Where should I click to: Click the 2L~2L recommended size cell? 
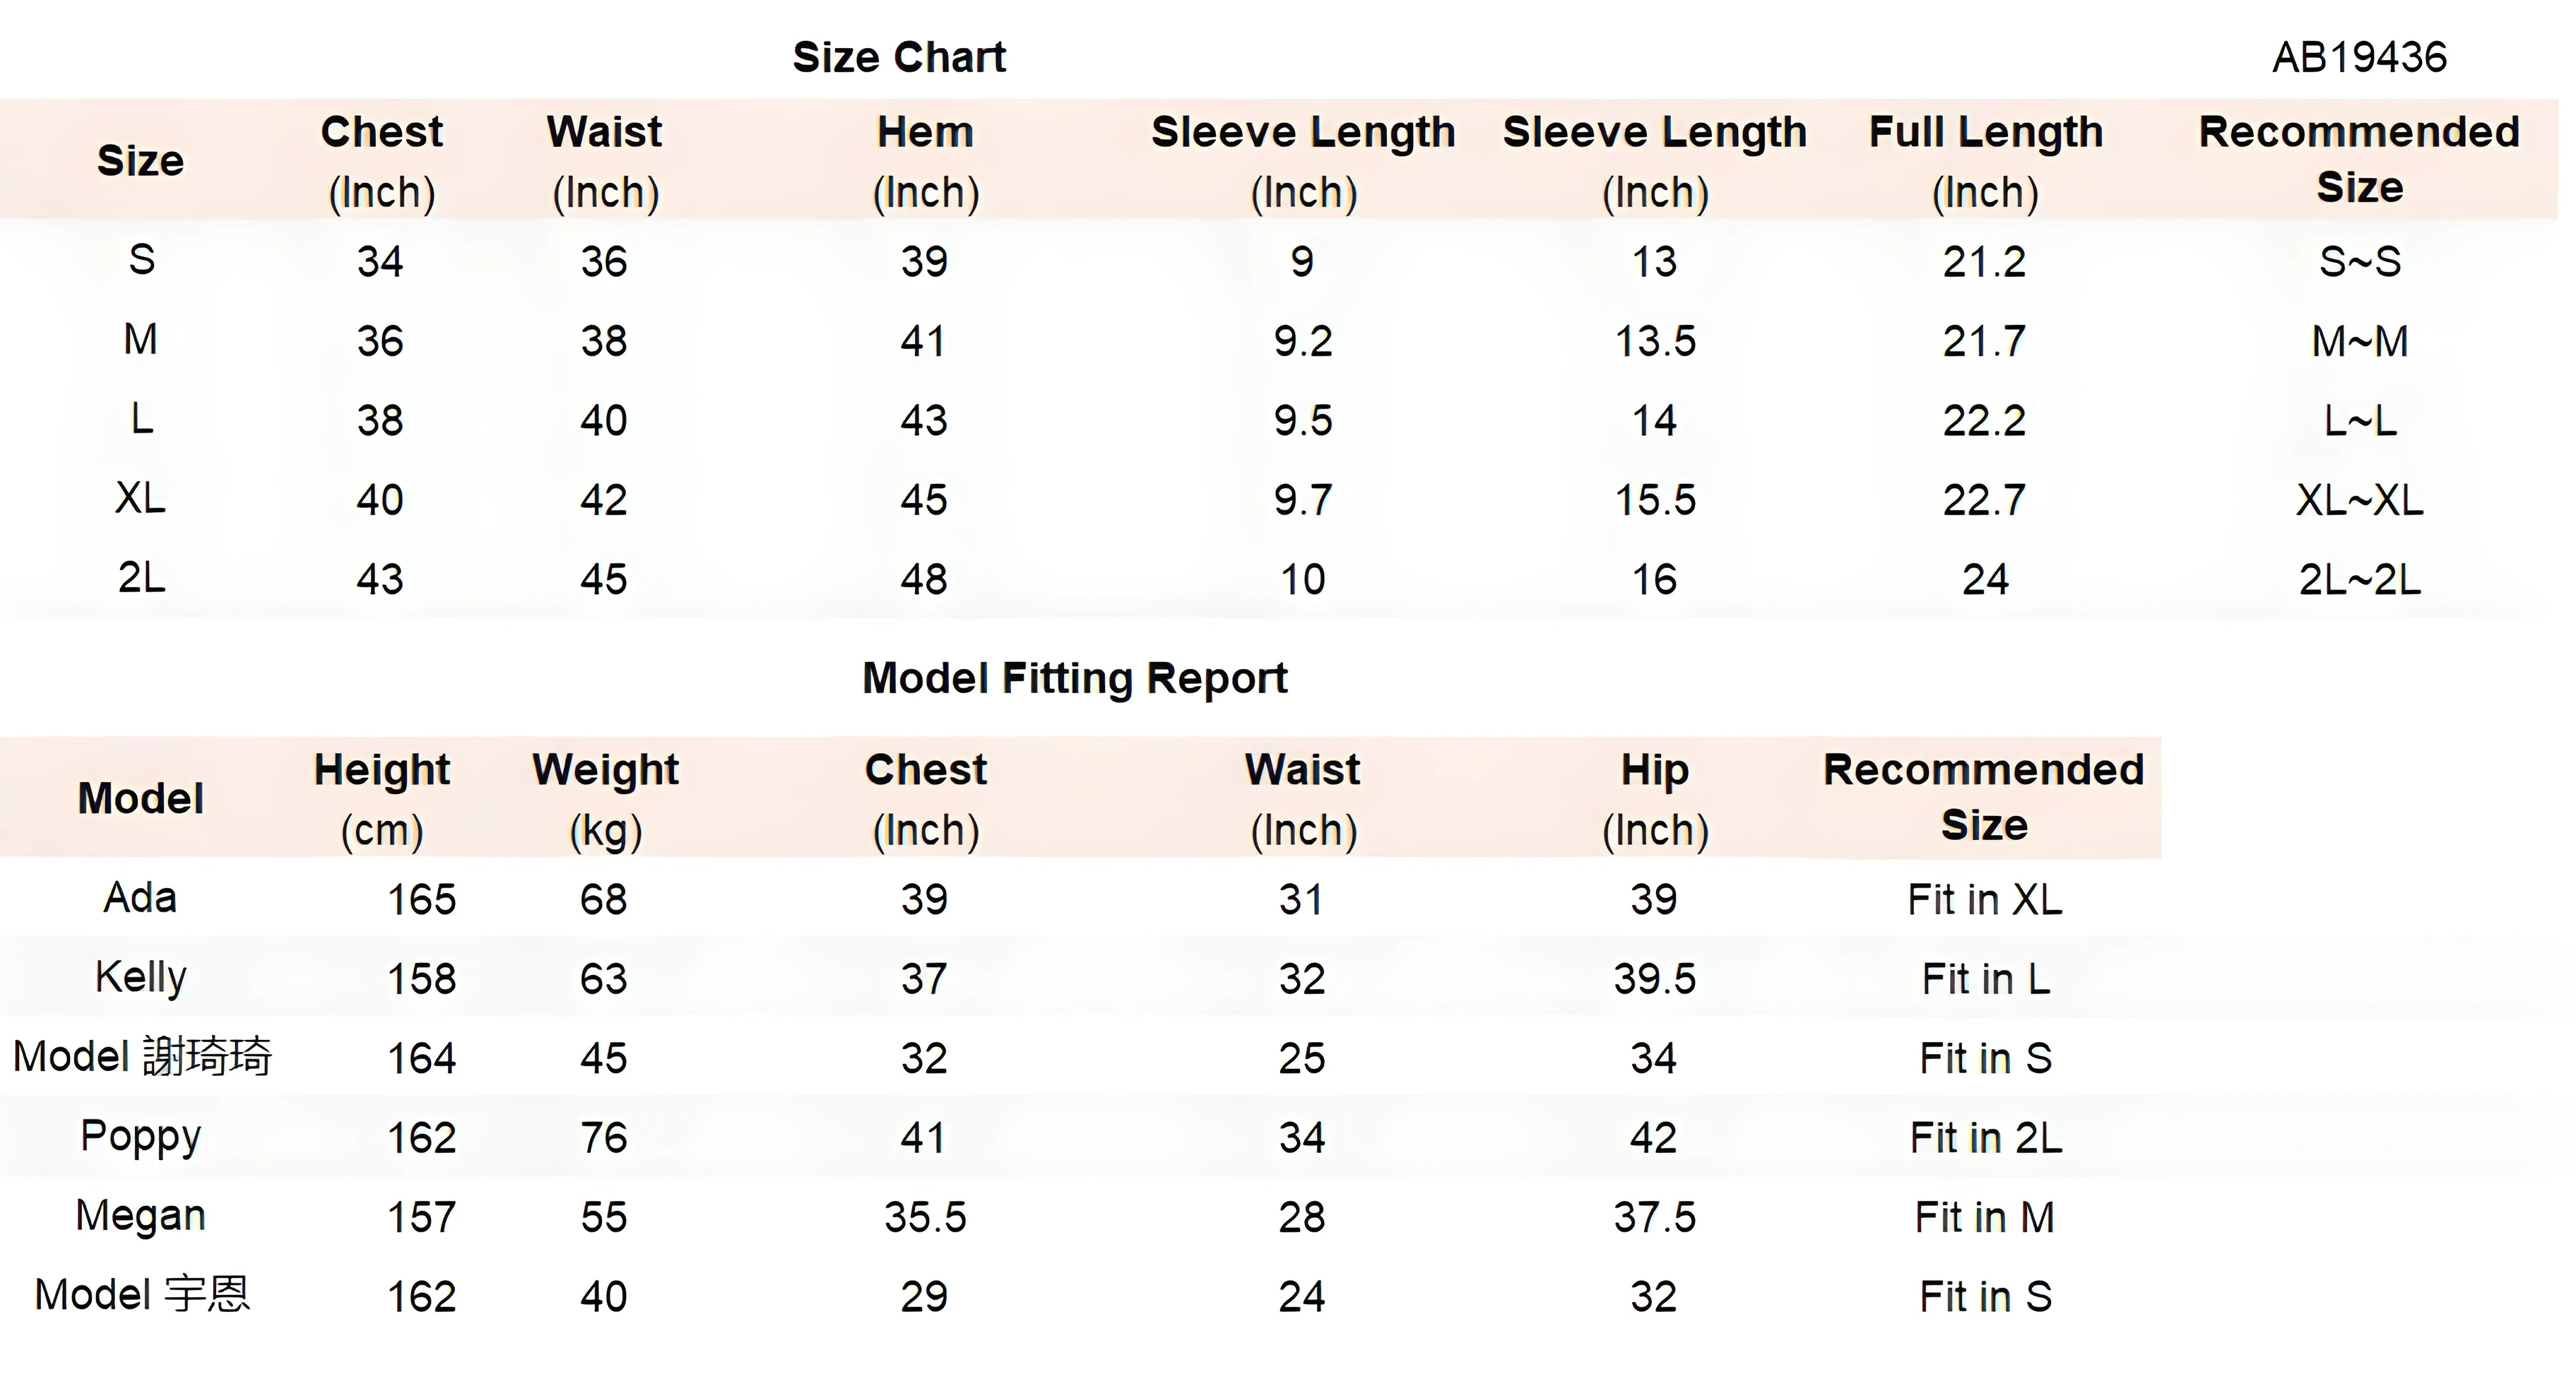pos(2359,579)
